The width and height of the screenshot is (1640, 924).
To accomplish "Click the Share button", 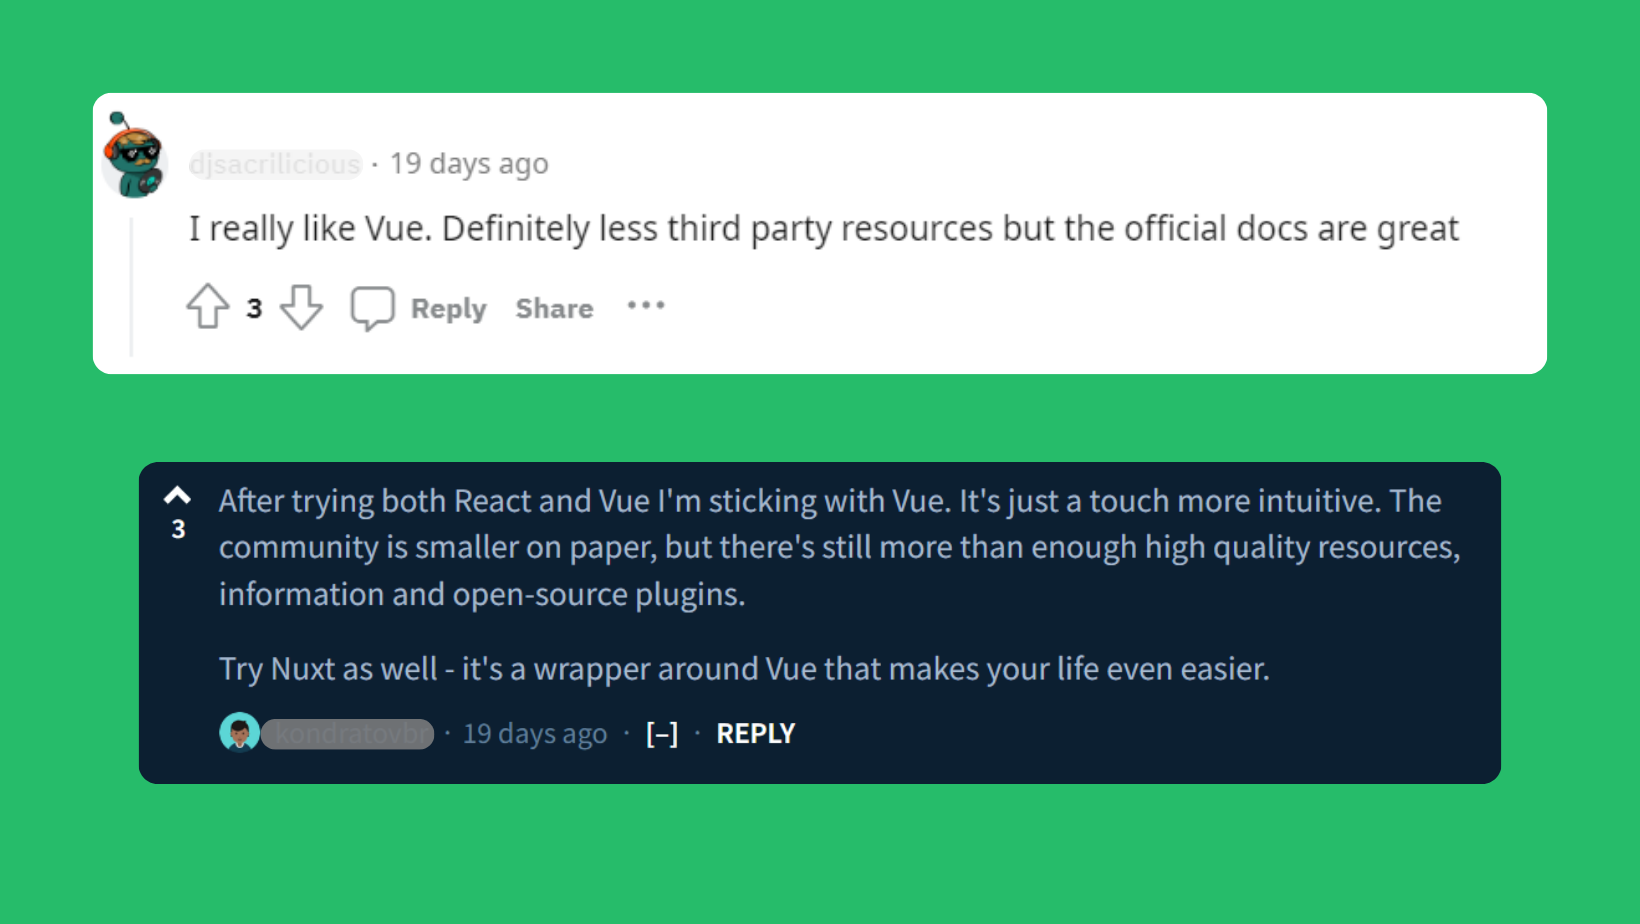I will click(x=554, y=308).
